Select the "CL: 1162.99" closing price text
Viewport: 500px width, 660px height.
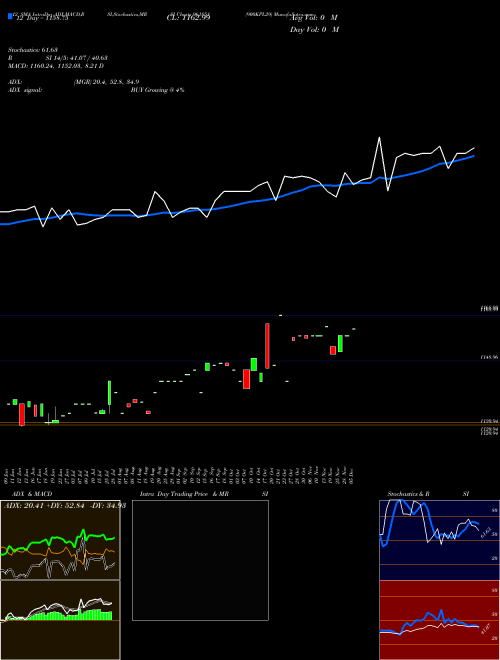tap(189, 18)
